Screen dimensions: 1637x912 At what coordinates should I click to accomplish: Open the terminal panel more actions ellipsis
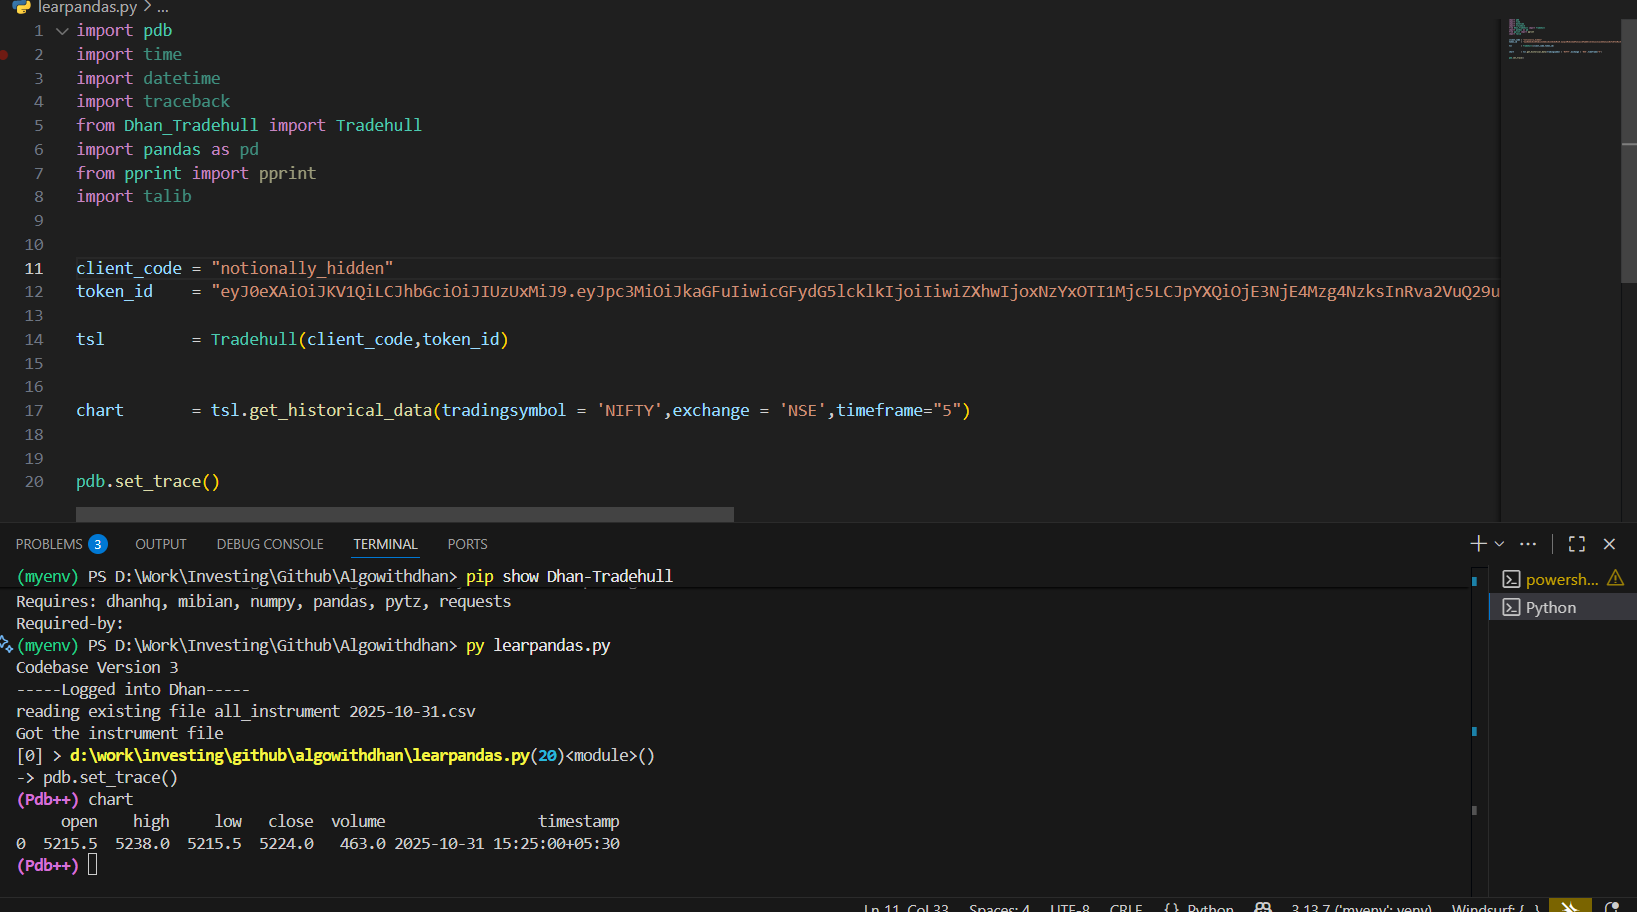(x=1527, y=544)
